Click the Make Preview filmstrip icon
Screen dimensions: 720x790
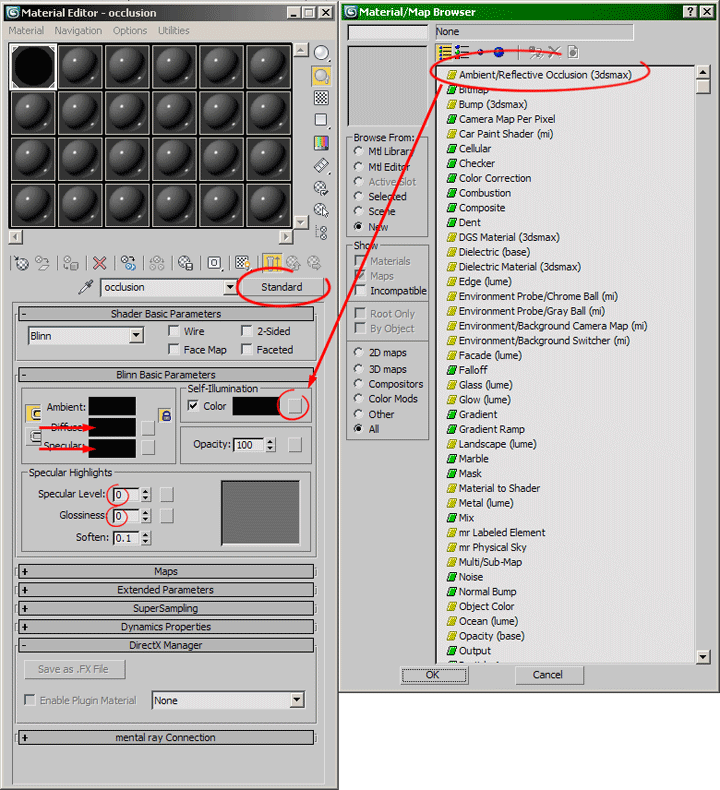point(321,165)
